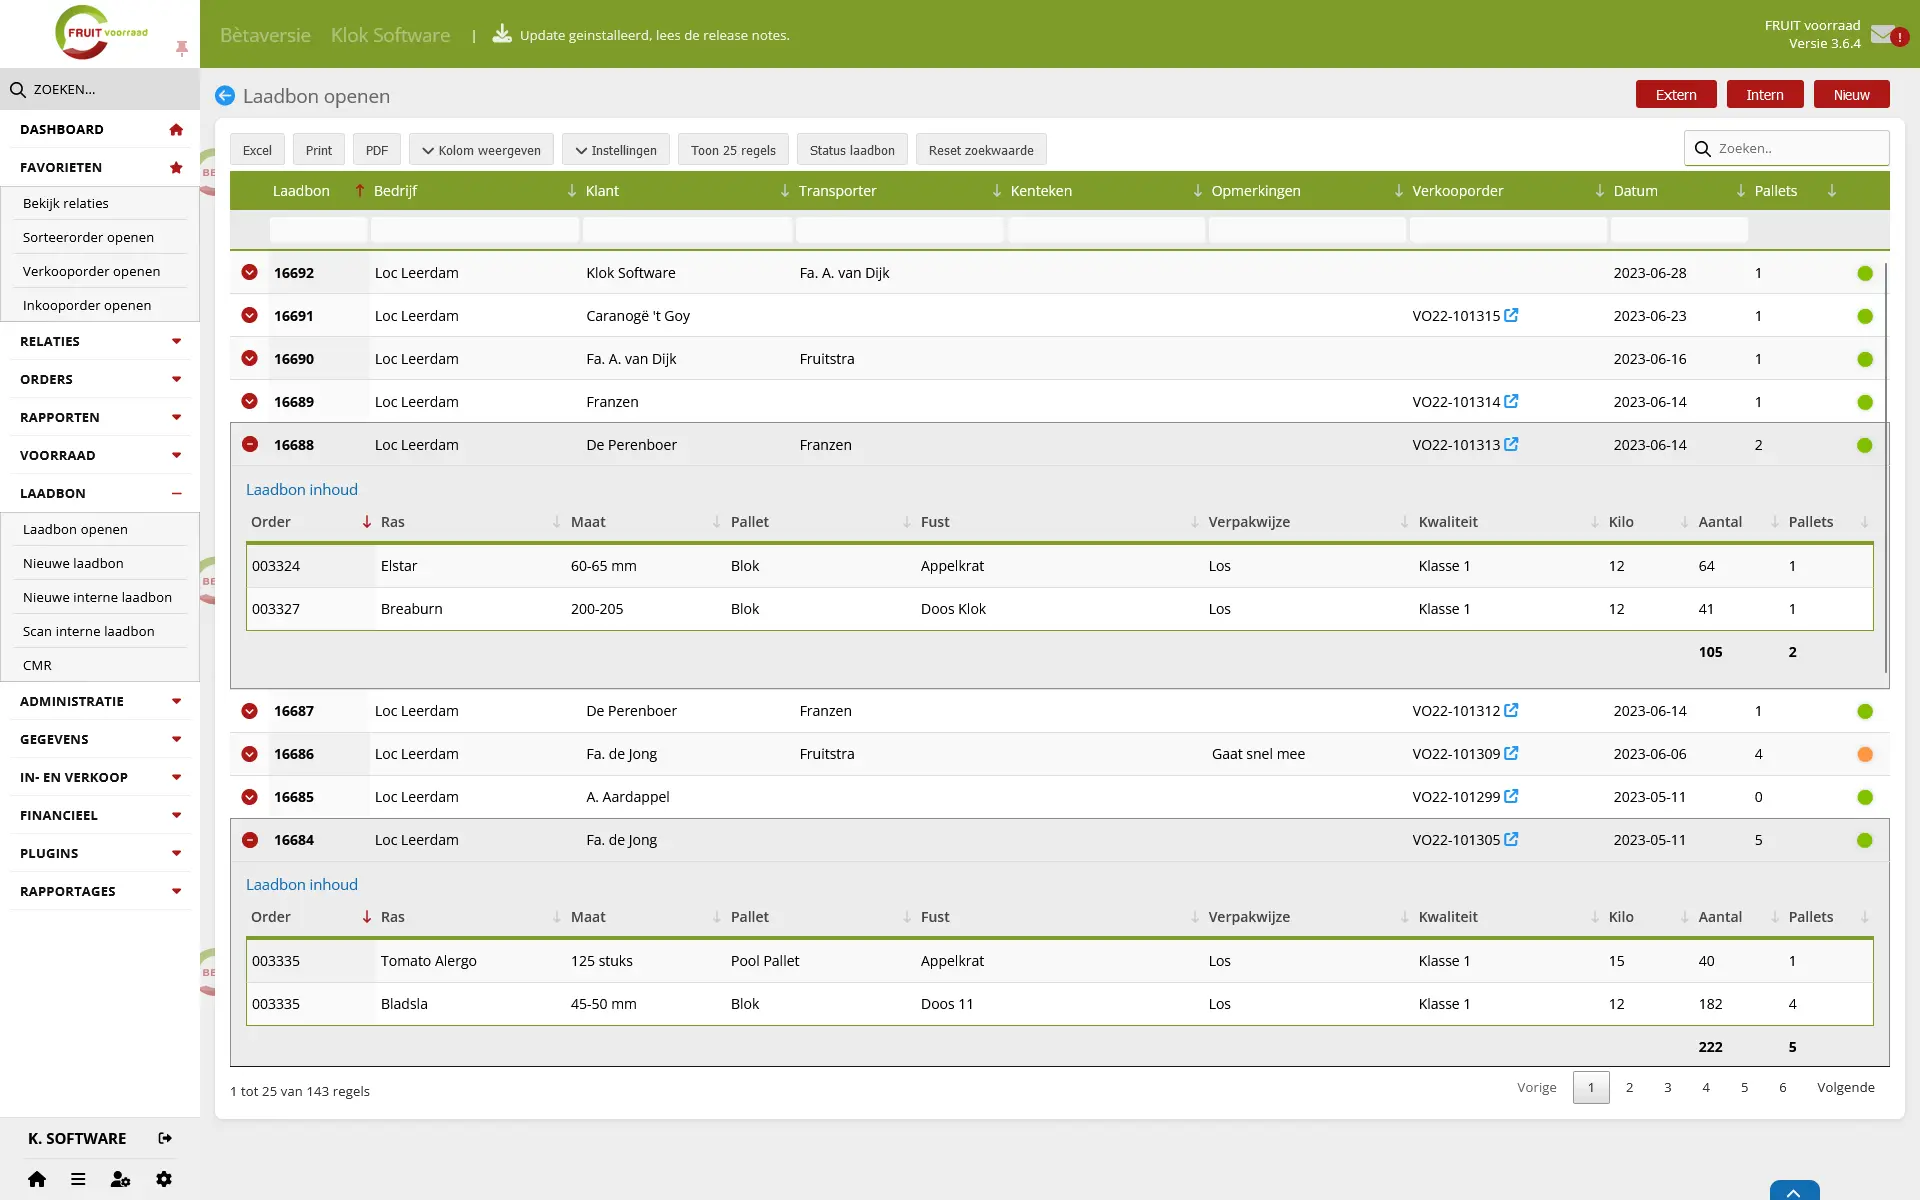This screenshot has height=1200, width=1920.
Task: Click orange status dot for row 16686
Action: click(x=1865, y=754)
